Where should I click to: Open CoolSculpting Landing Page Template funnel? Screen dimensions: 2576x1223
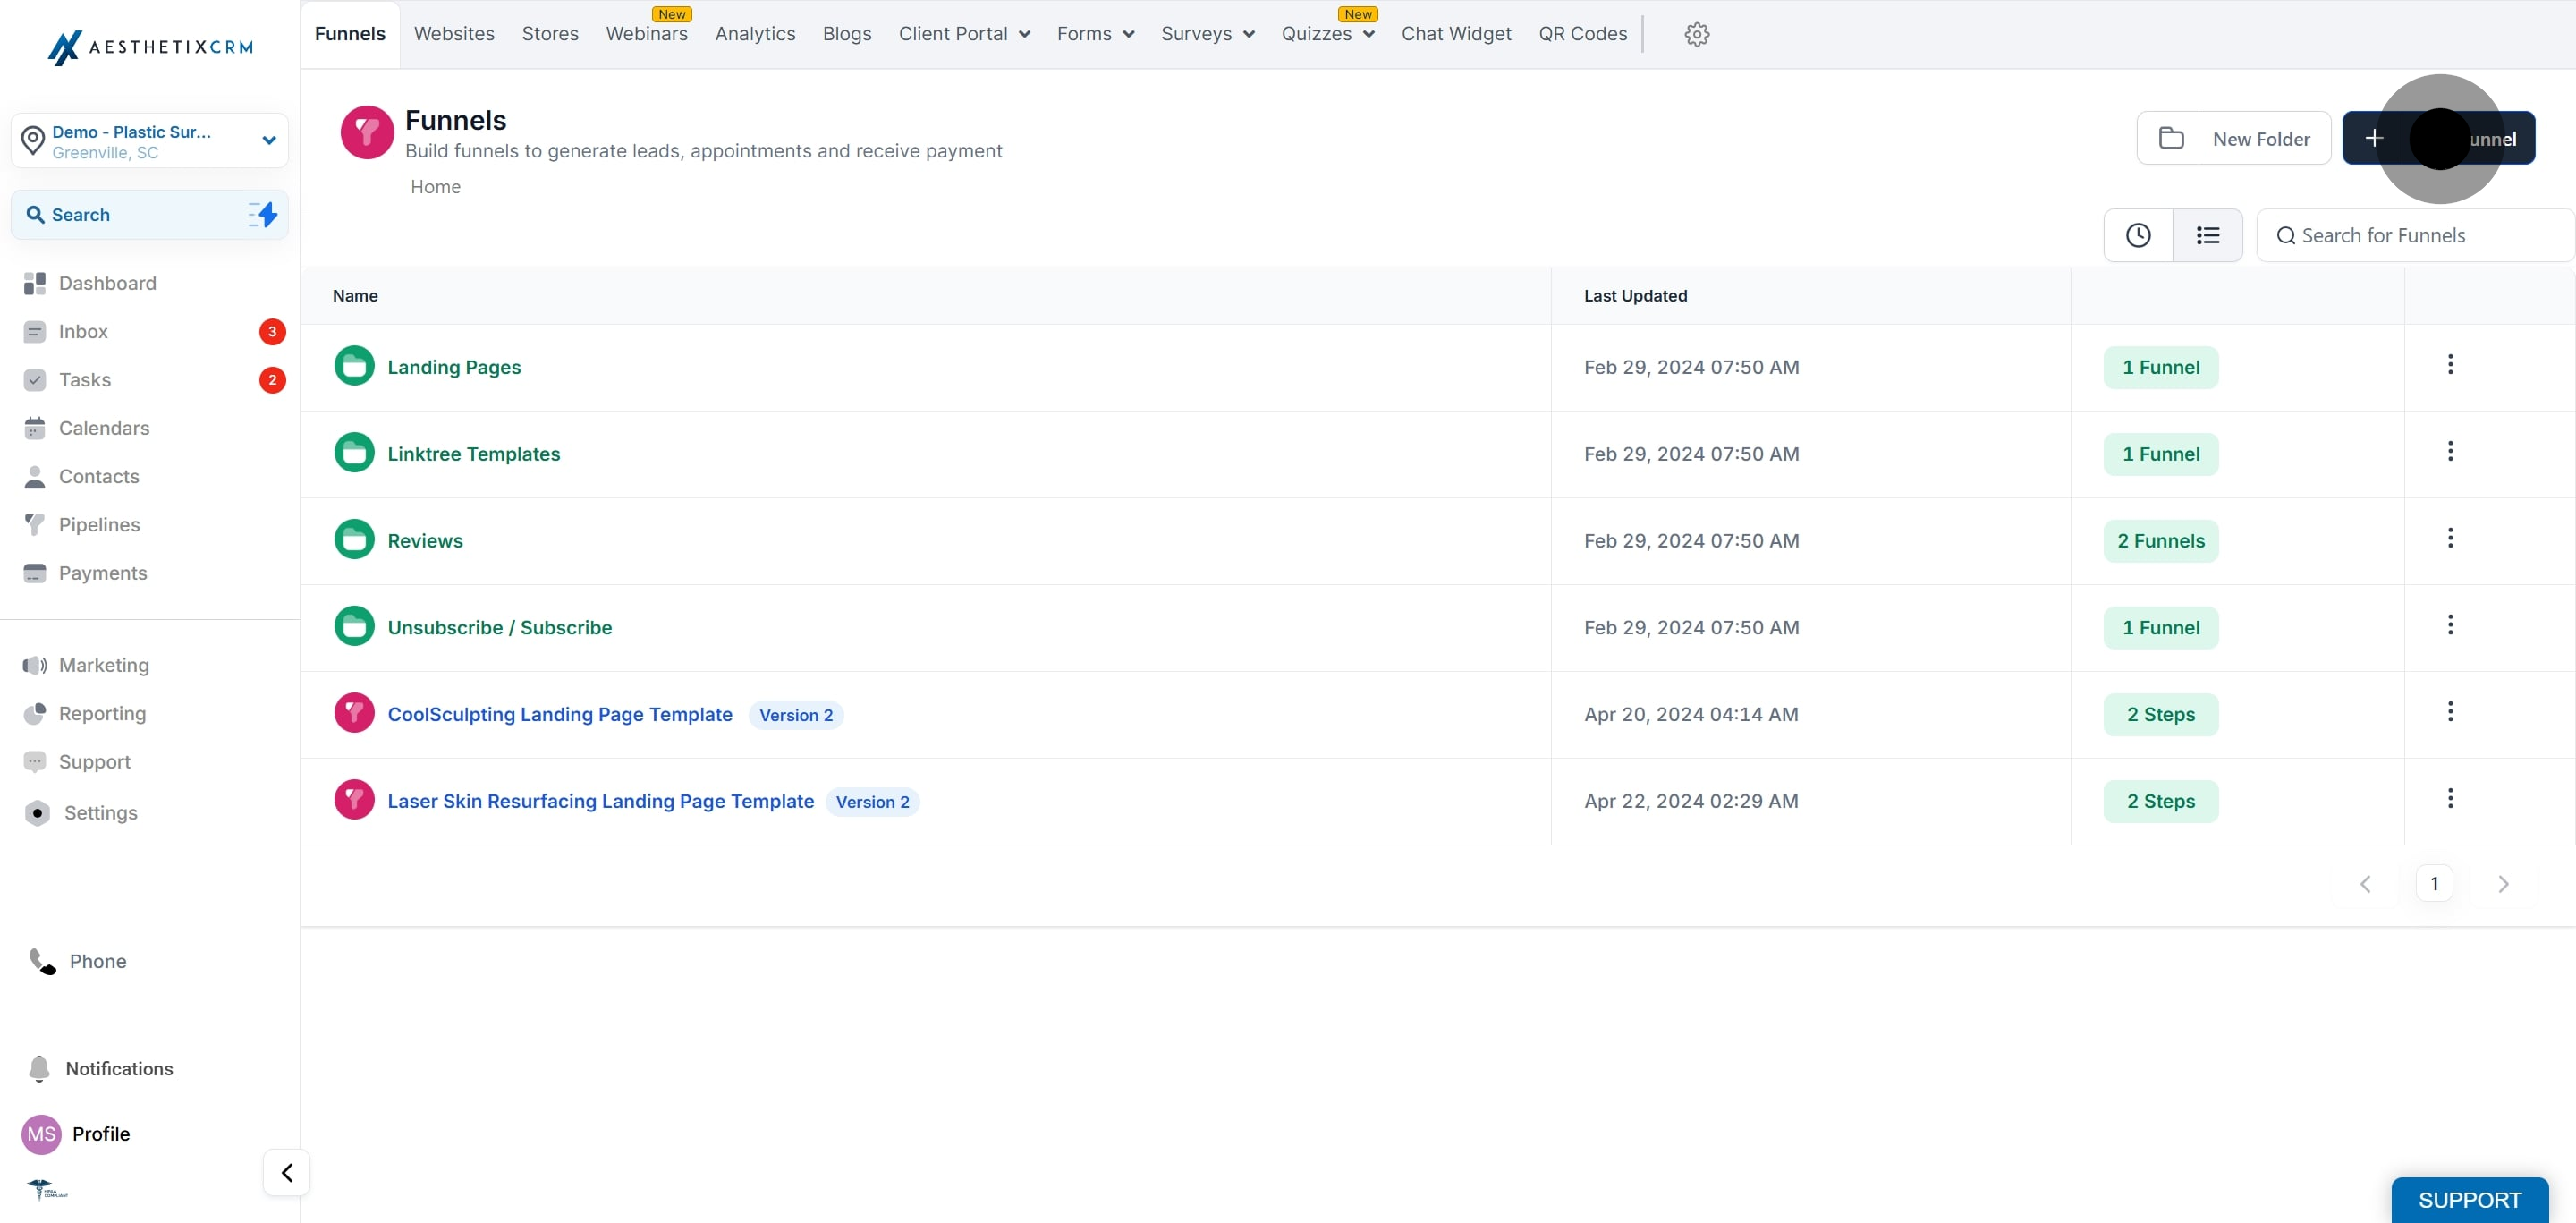pyautogui.click(x=559, y=714)
